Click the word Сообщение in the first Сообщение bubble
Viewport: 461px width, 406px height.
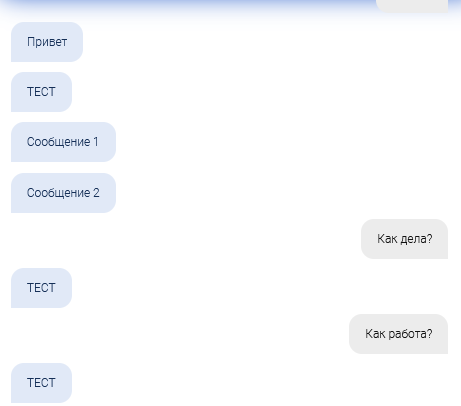click(58, 142)
